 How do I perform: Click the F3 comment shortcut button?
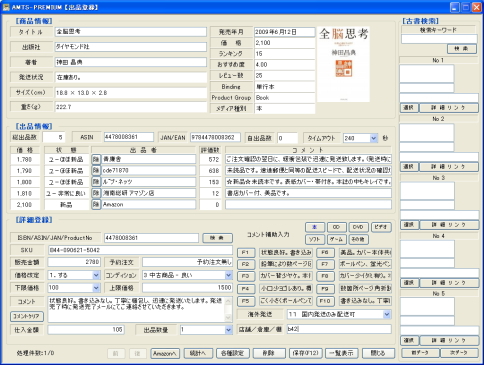(246, 276)
